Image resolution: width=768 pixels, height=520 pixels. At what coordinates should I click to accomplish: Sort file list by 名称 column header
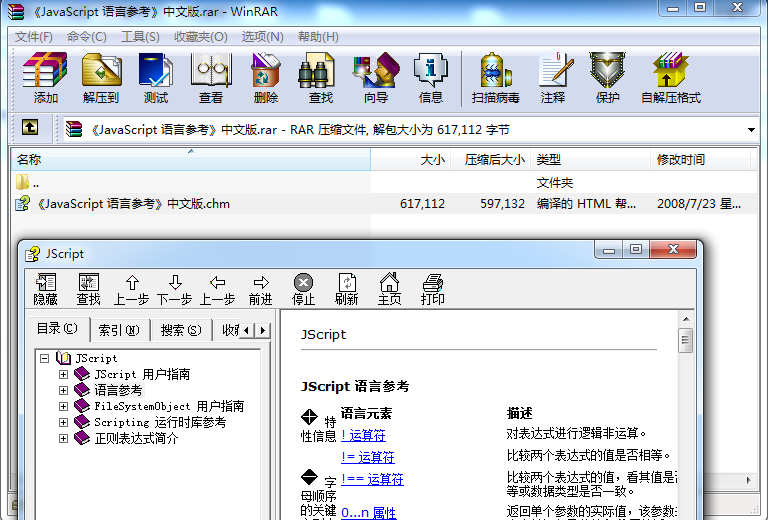tap(191, 160)
